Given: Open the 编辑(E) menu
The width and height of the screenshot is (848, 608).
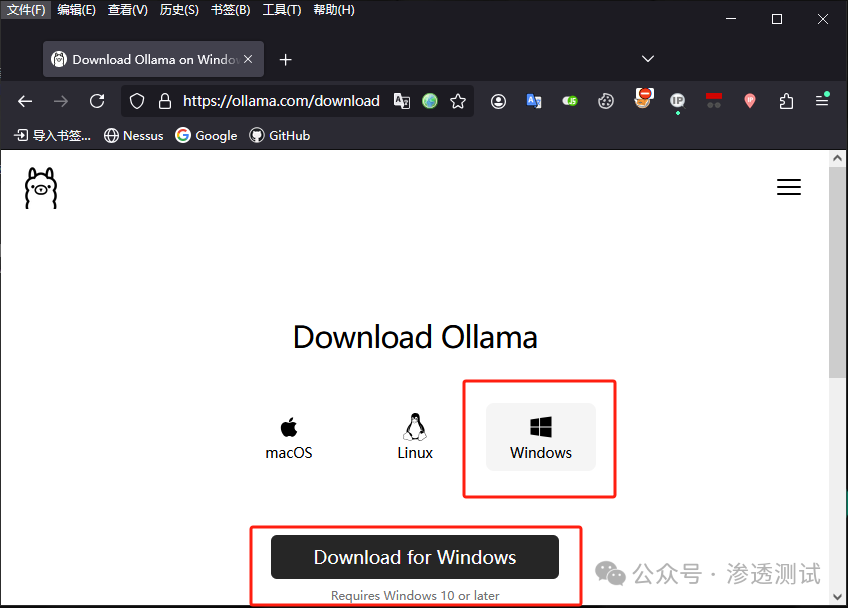Looking at the screenshot, I should click(x=76, y=10).
